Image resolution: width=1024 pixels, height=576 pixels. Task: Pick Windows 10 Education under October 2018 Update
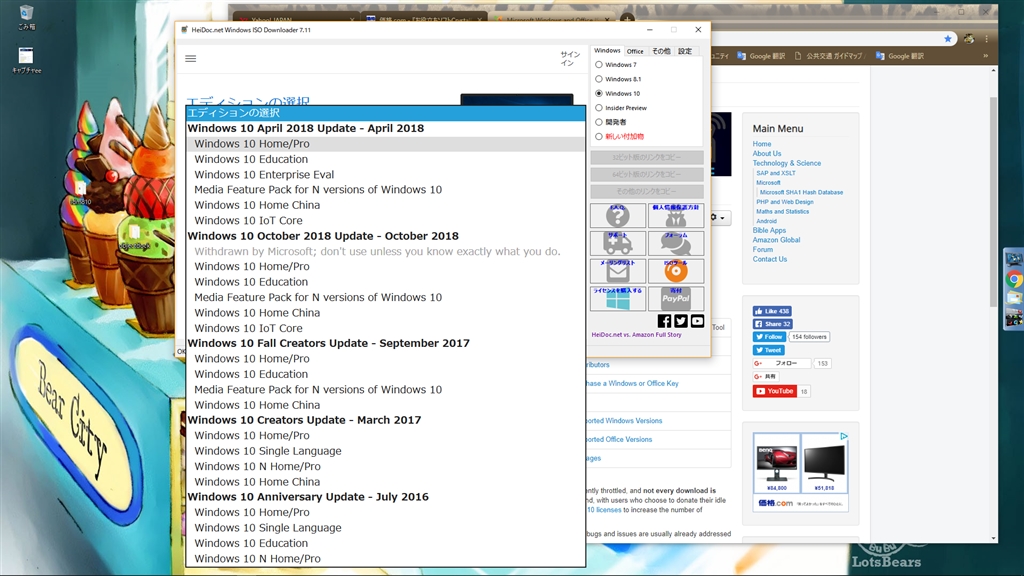point(385,282)
